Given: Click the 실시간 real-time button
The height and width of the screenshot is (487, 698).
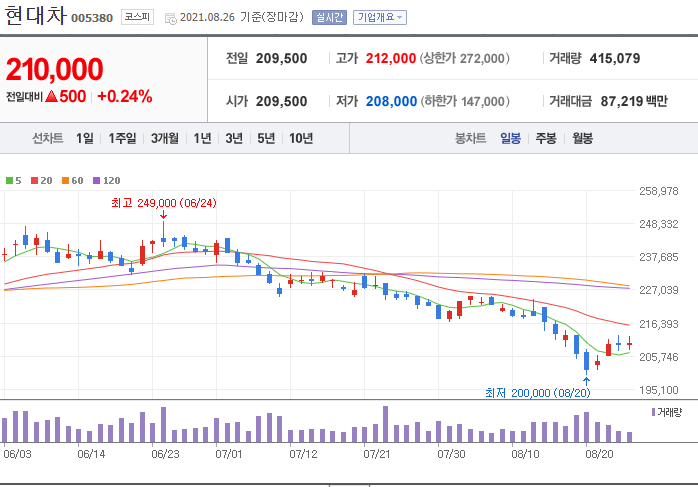Looking at the screenshot, I should point(329,17).
